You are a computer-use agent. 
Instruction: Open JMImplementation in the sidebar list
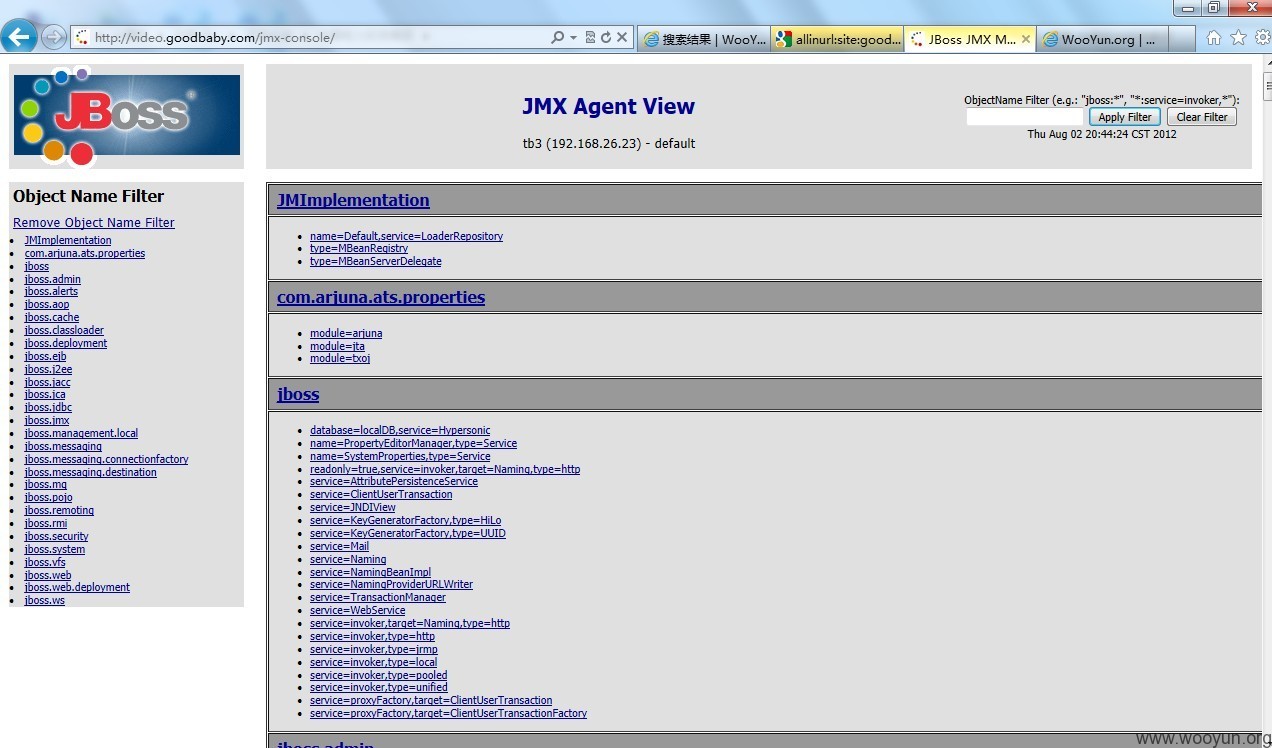point(68,240)
